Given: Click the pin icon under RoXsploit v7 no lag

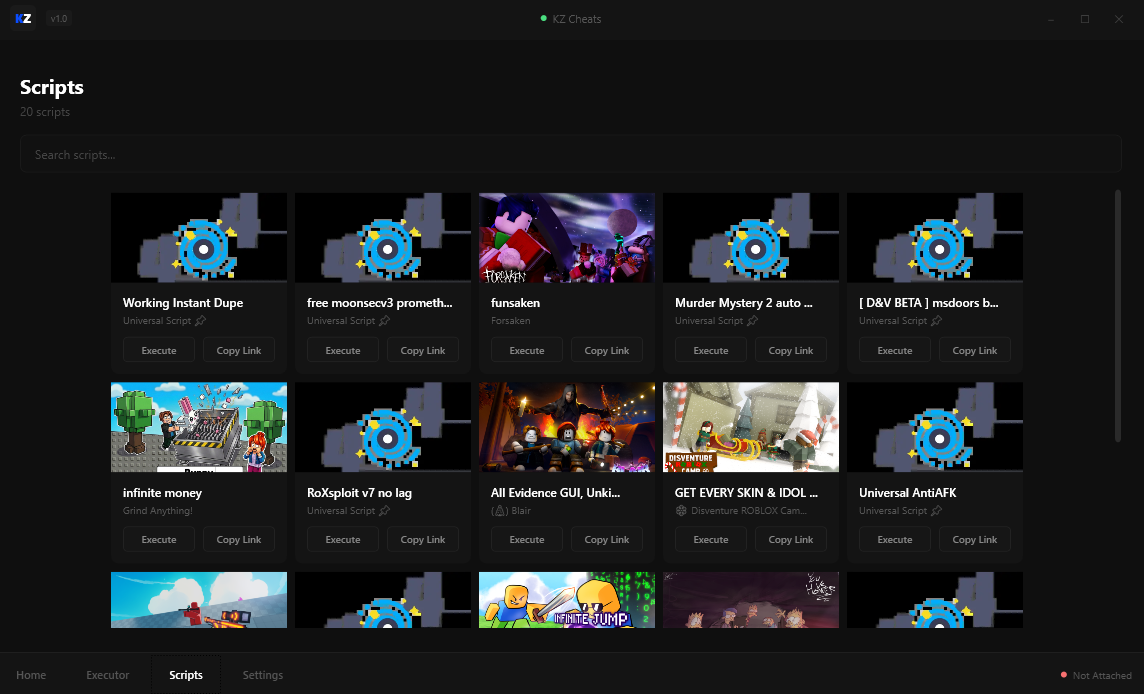Looking at the screenshot, I should coord(384,511).
